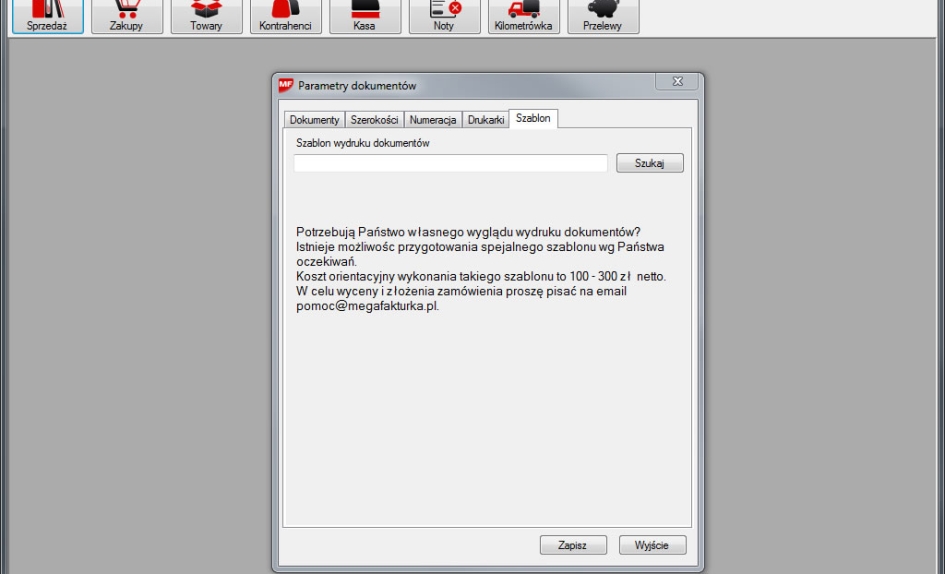Click the Szablon tab
This screenshot has width=945, height=574.
click(x=533, y=119)
